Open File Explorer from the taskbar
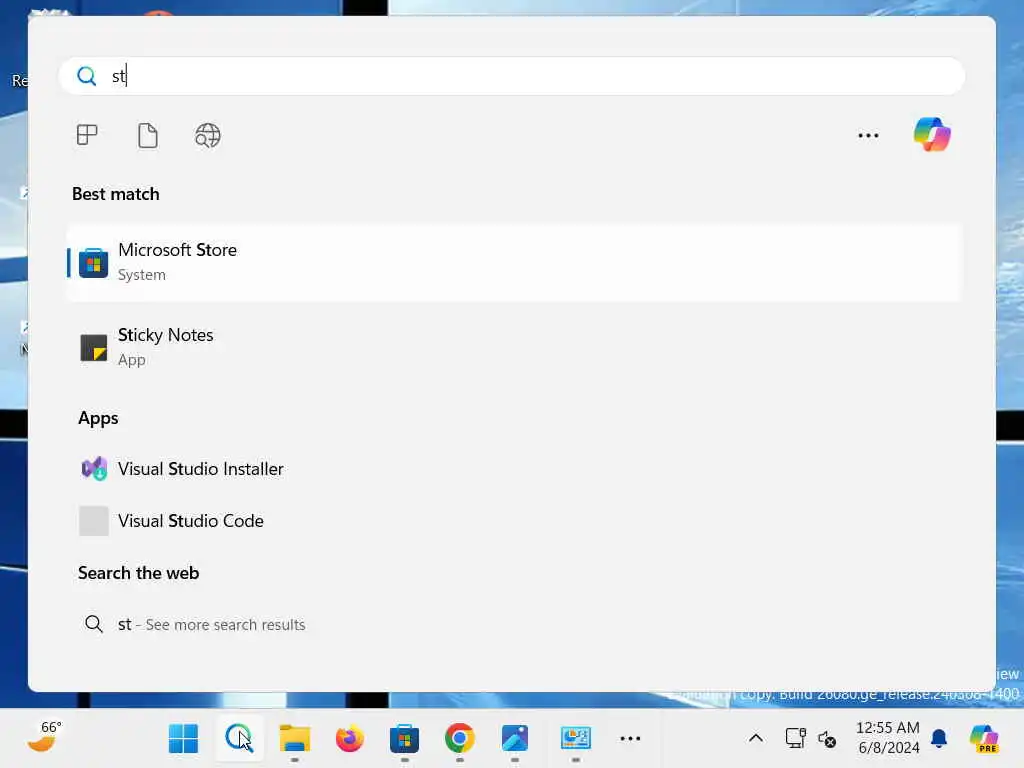The image size is (1024, 768). point(295,739)
